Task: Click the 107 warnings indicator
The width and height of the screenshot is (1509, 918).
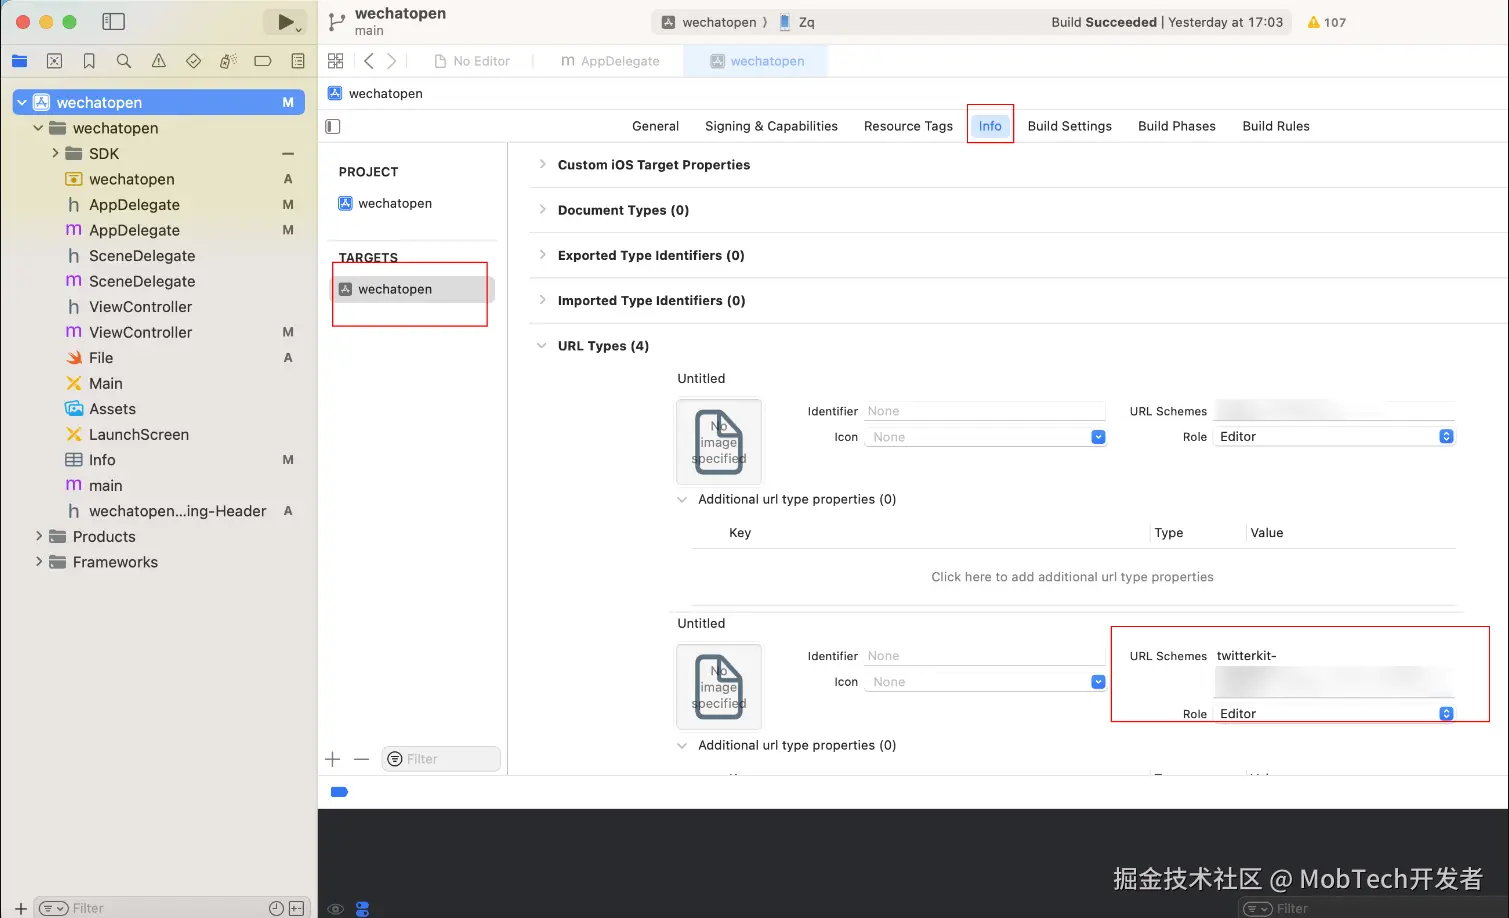Action: (1327, 22)
